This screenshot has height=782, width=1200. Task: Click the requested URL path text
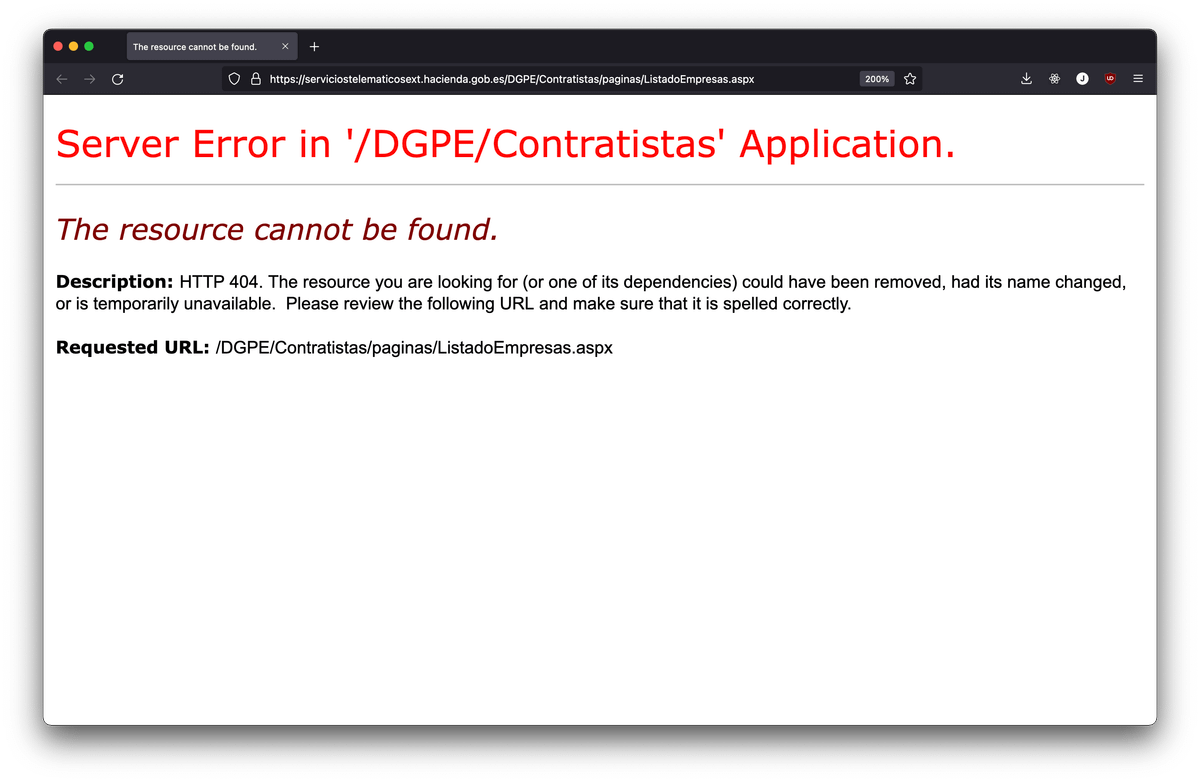(414, 348)
